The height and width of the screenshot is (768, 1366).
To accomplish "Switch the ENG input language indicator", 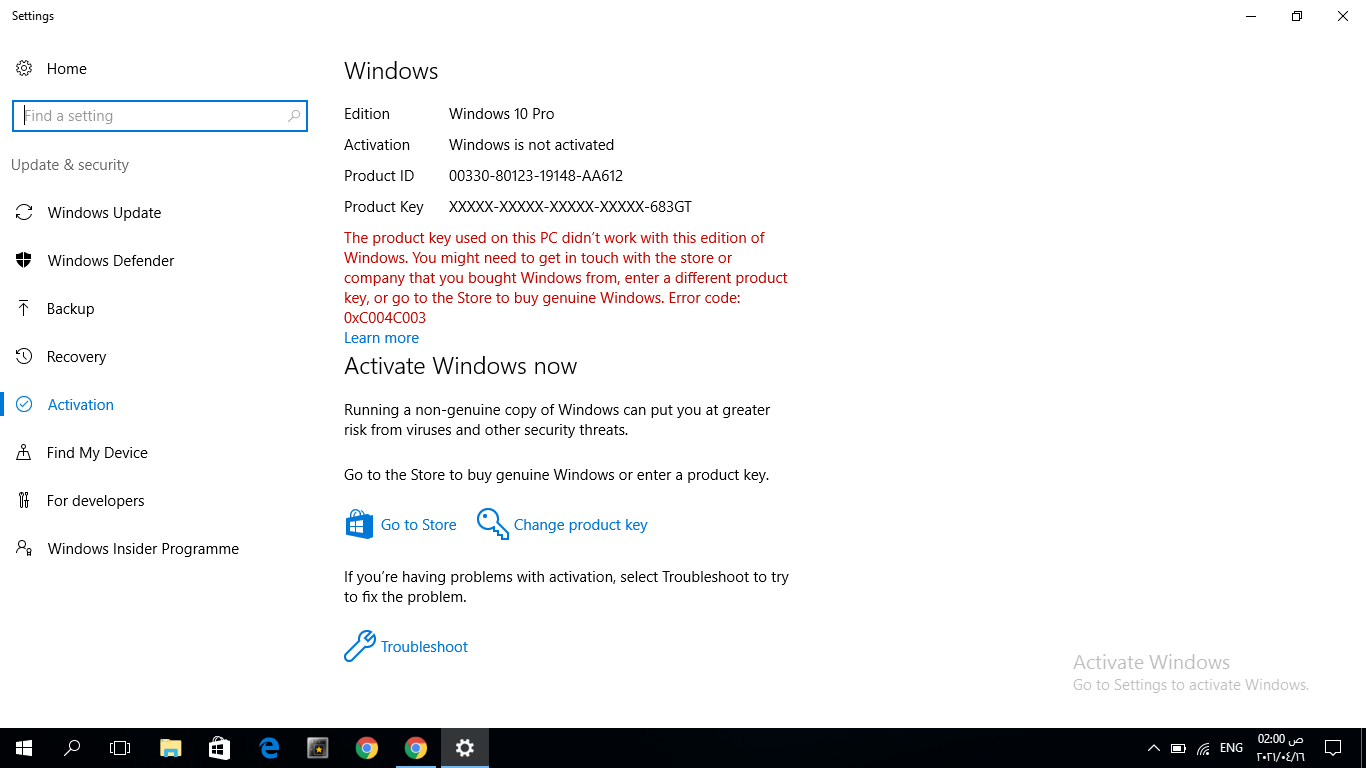I will point(1231,748).
